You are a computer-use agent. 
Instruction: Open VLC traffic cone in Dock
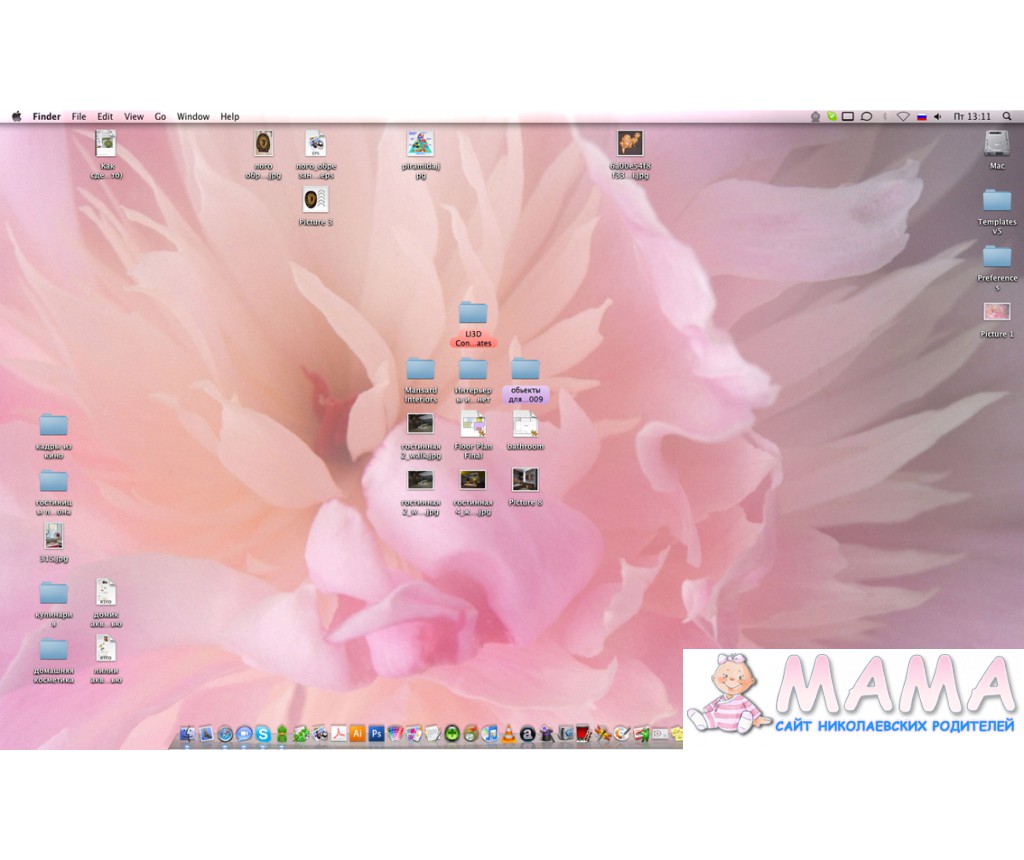point(508,734)
